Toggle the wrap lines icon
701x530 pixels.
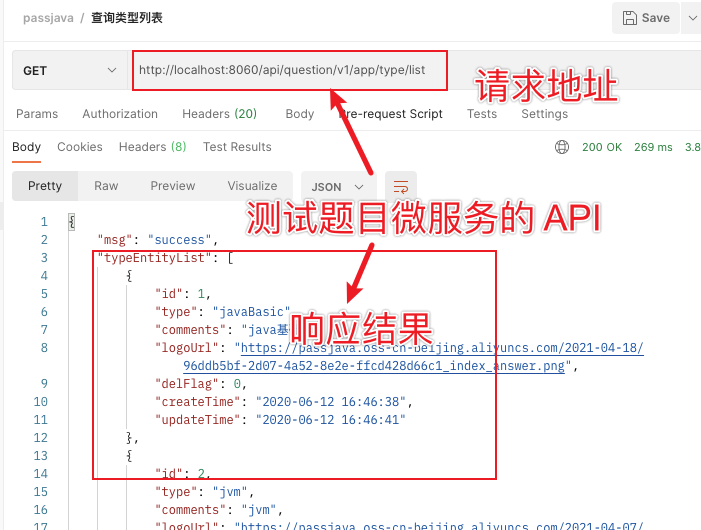click(401, 186)
